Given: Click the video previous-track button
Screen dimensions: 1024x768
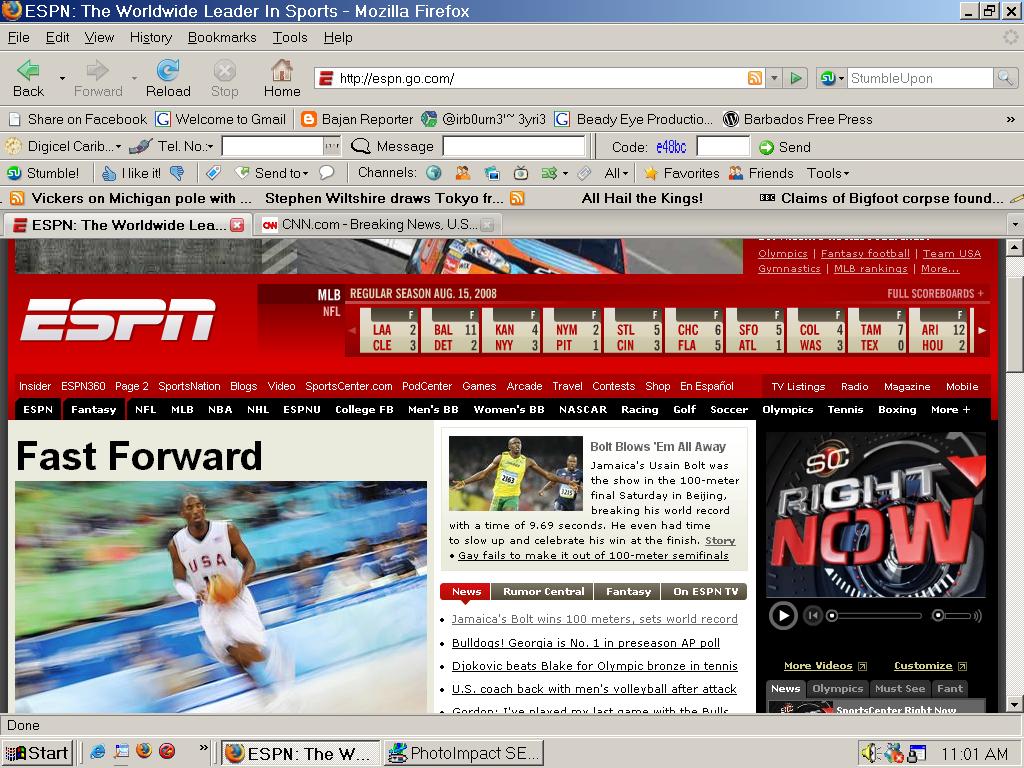Looking at the screenshot, I should tap(812, 615).
